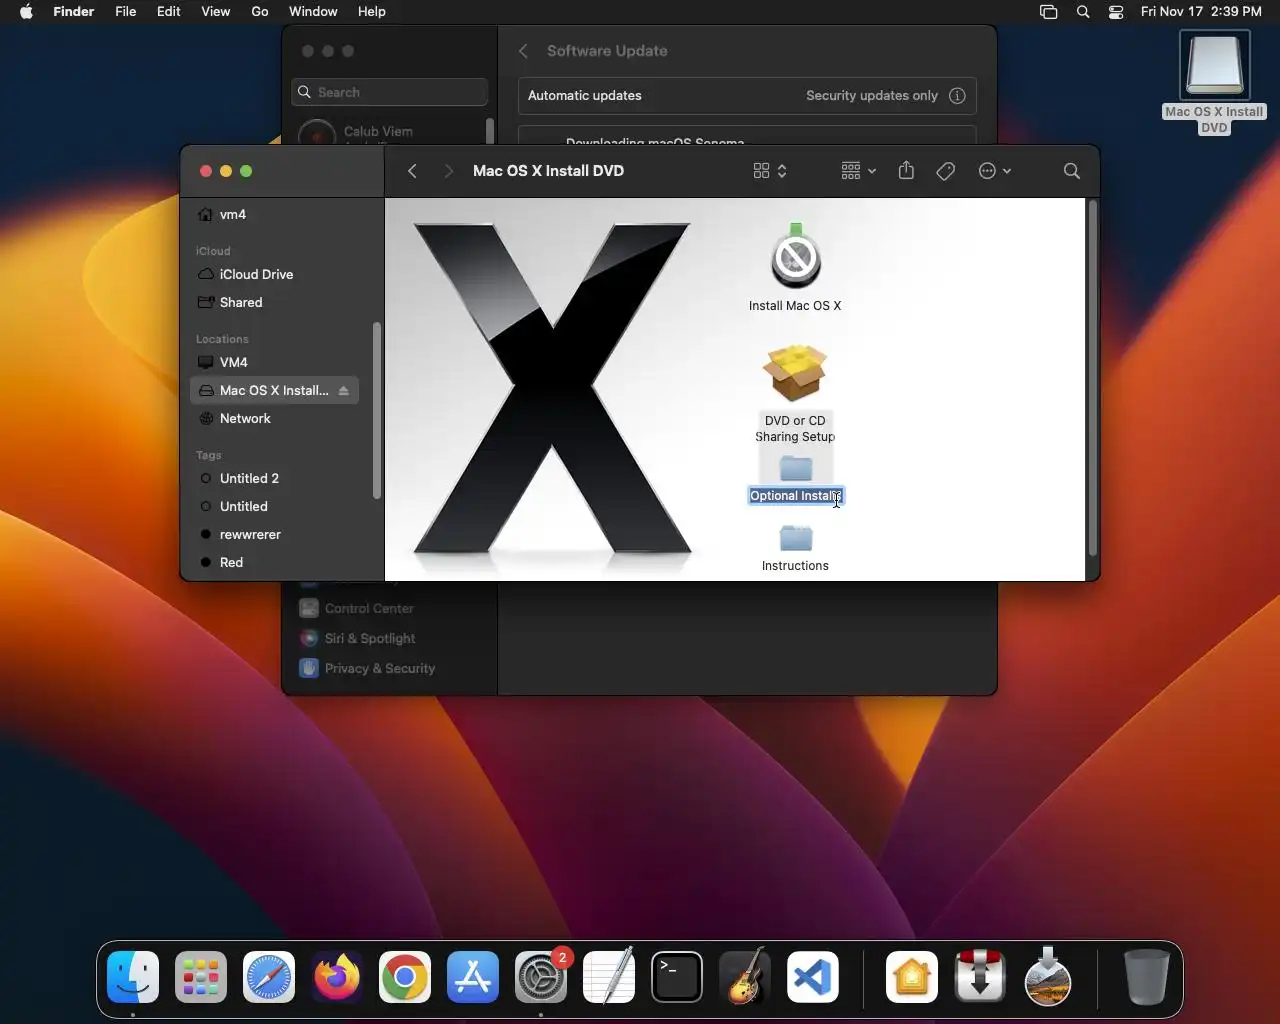Launch Google Chrome from the Dock
Viewport: 1280px width, 1024px height.
(x=405, y=977)
